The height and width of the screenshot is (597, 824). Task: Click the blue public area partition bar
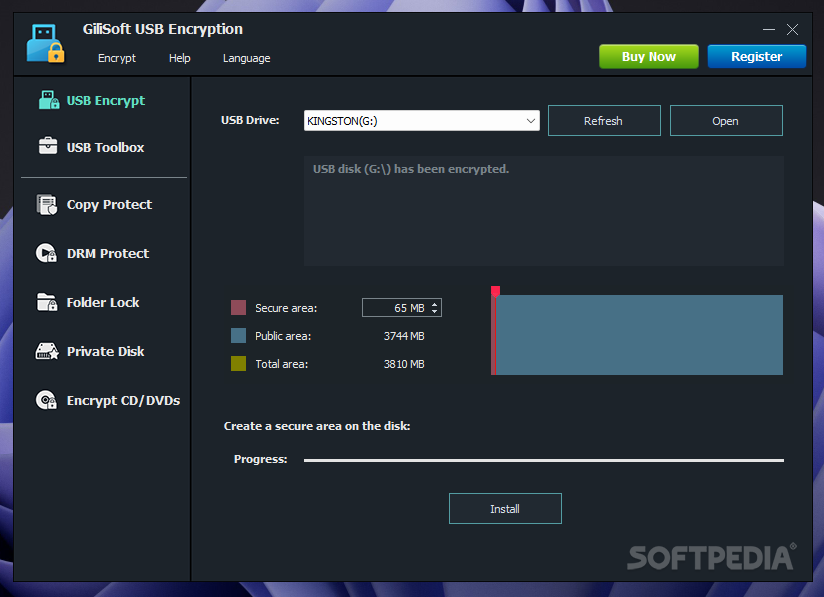coord(639,335)
